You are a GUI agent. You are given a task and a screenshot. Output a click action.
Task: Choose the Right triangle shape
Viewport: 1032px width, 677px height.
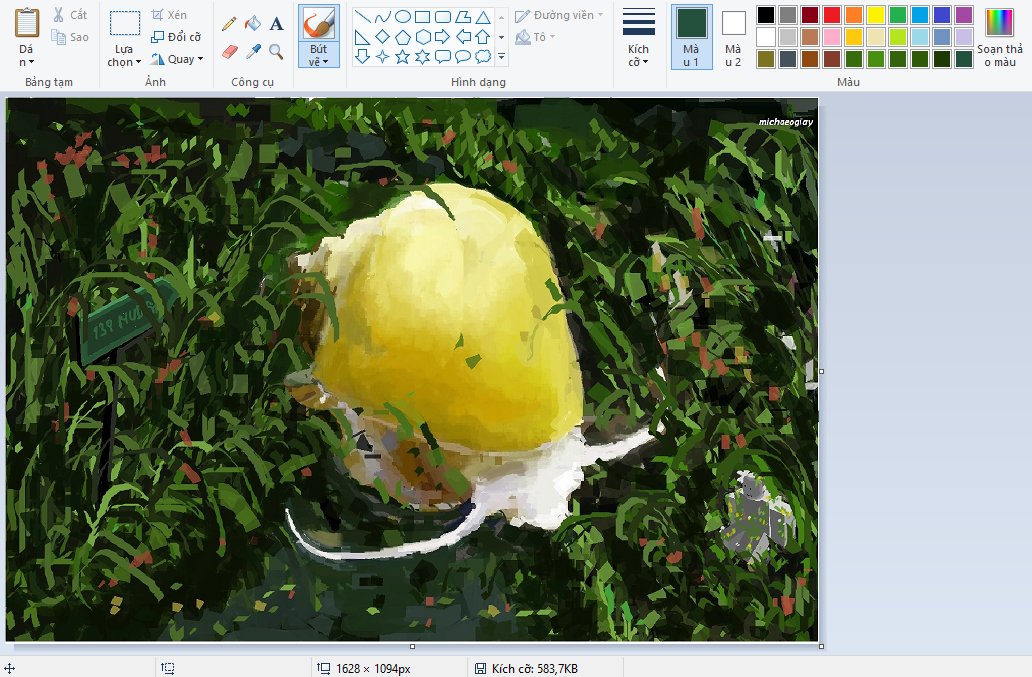coord(362,37)
